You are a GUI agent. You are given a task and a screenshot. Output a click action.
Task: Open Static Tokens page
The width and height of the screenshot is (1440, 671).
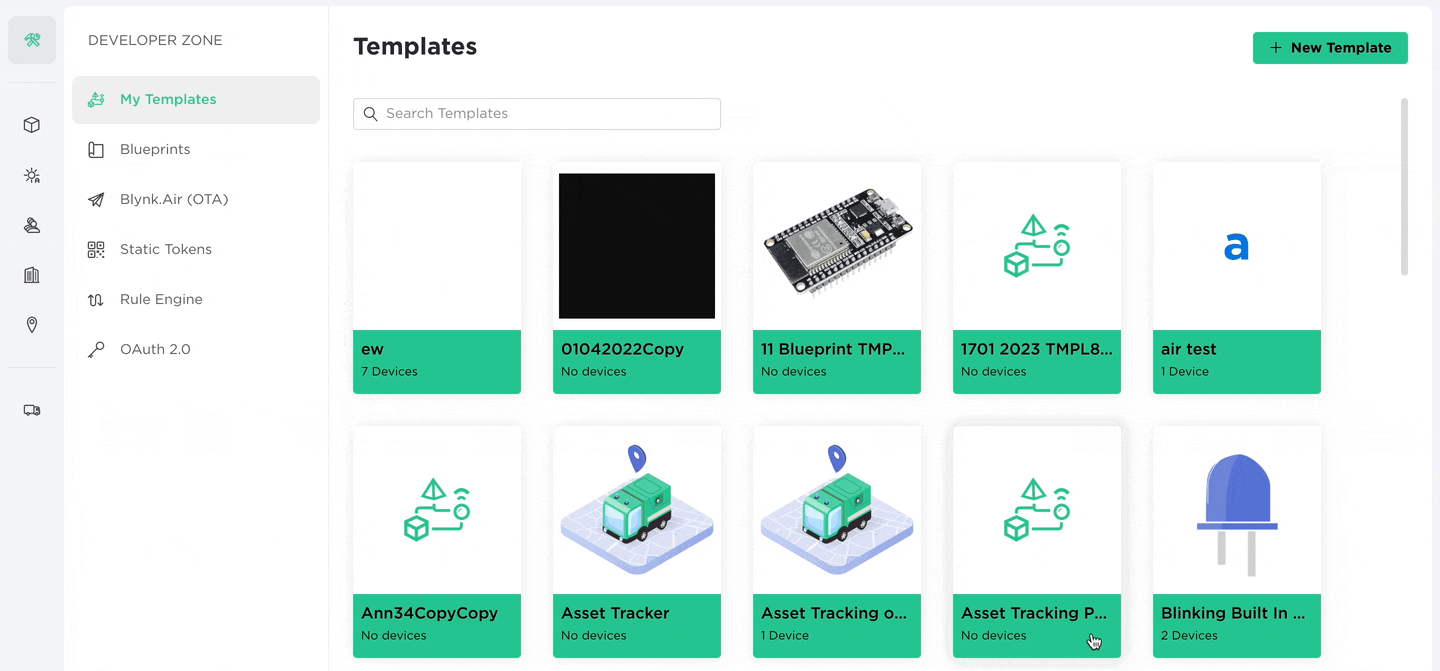point(166,250)
